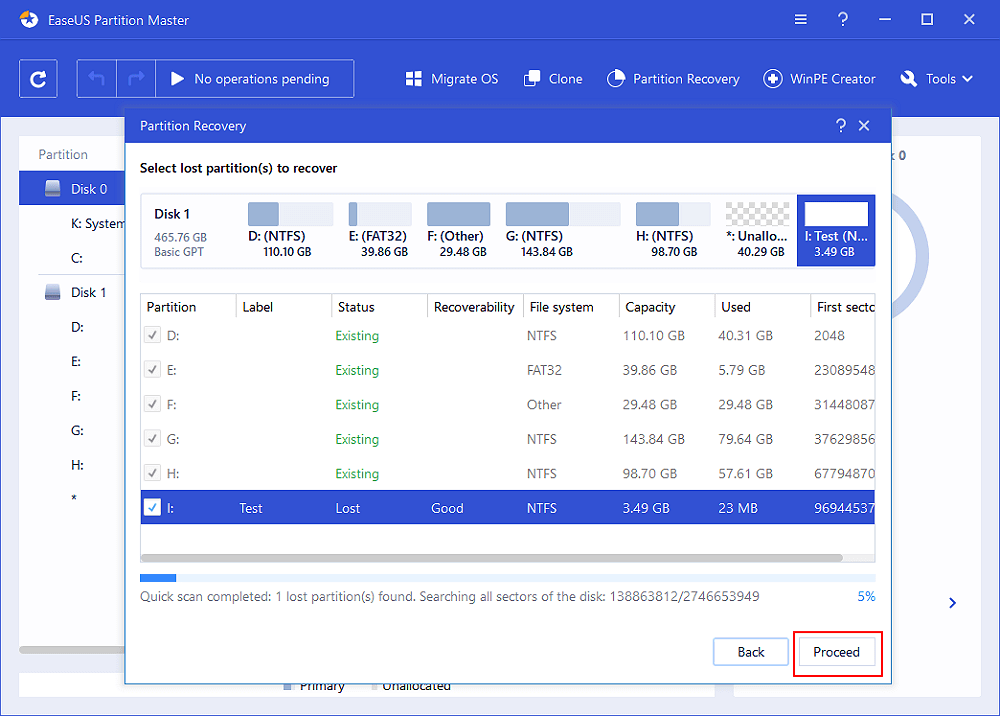Toggle checkbox for partition D:

152,335
